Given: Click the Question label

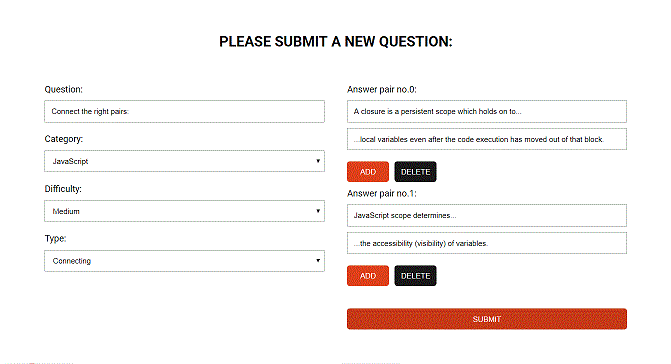Looking at the screenshot, I should tap(63, 89).
